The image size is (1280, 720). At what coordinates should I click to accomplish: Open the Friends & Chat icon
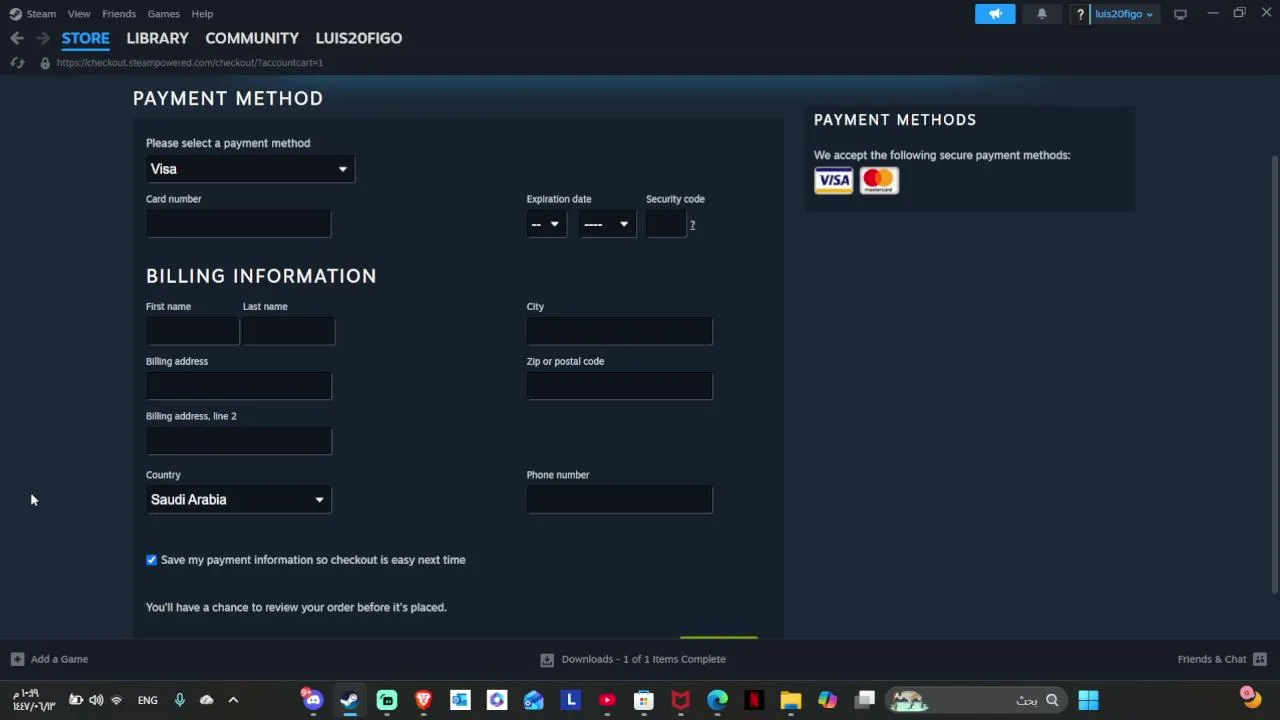(x=1260, y=659)
